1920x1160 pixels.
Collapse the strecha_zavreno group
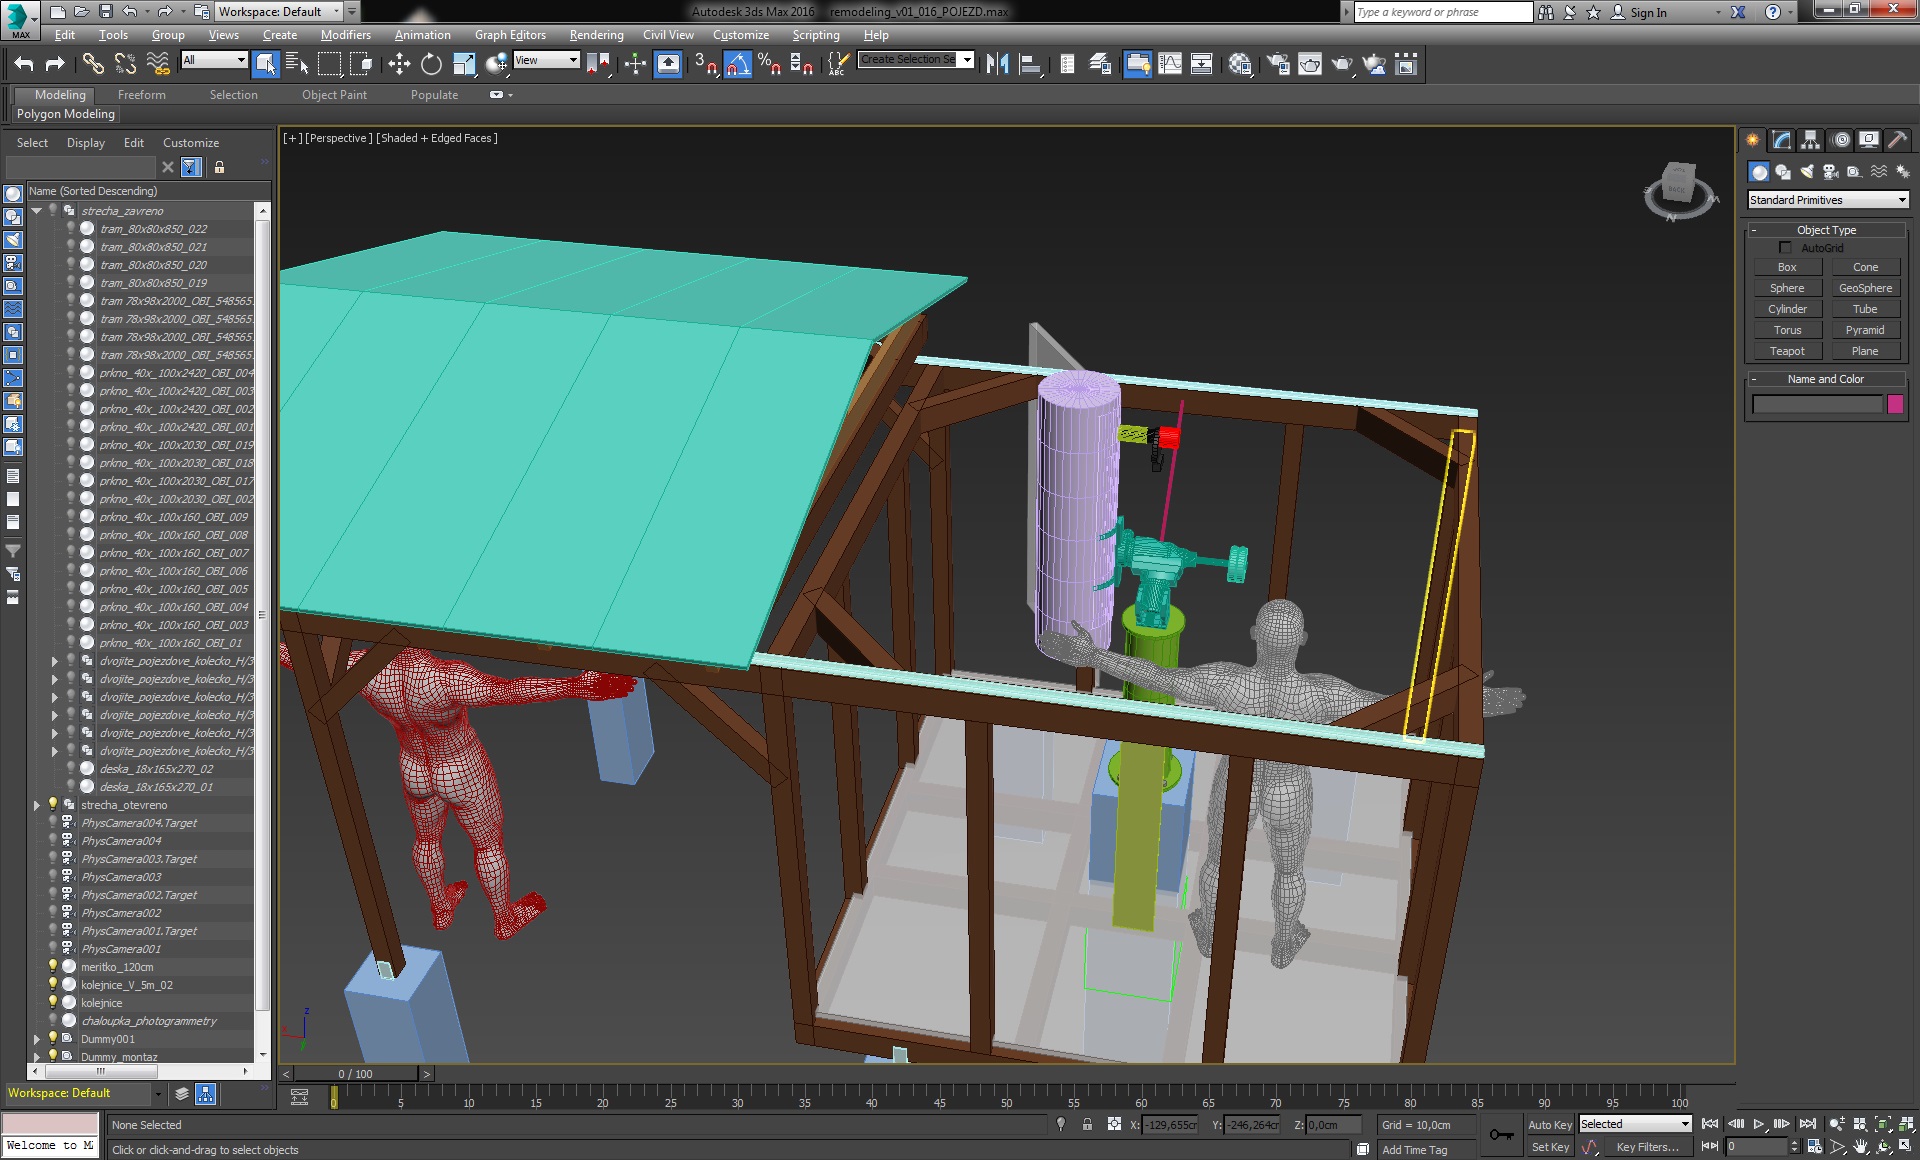tap(37, 211)
